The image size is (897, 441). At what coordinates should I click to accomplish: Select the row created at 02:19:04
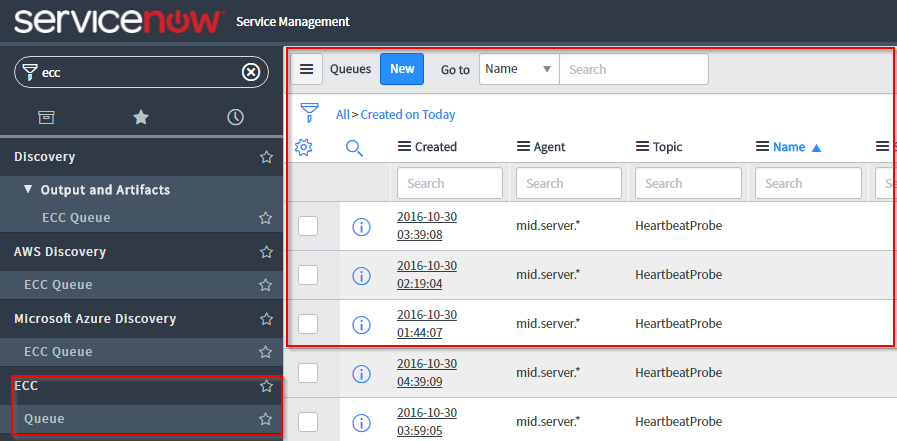[x=308, y=275]
